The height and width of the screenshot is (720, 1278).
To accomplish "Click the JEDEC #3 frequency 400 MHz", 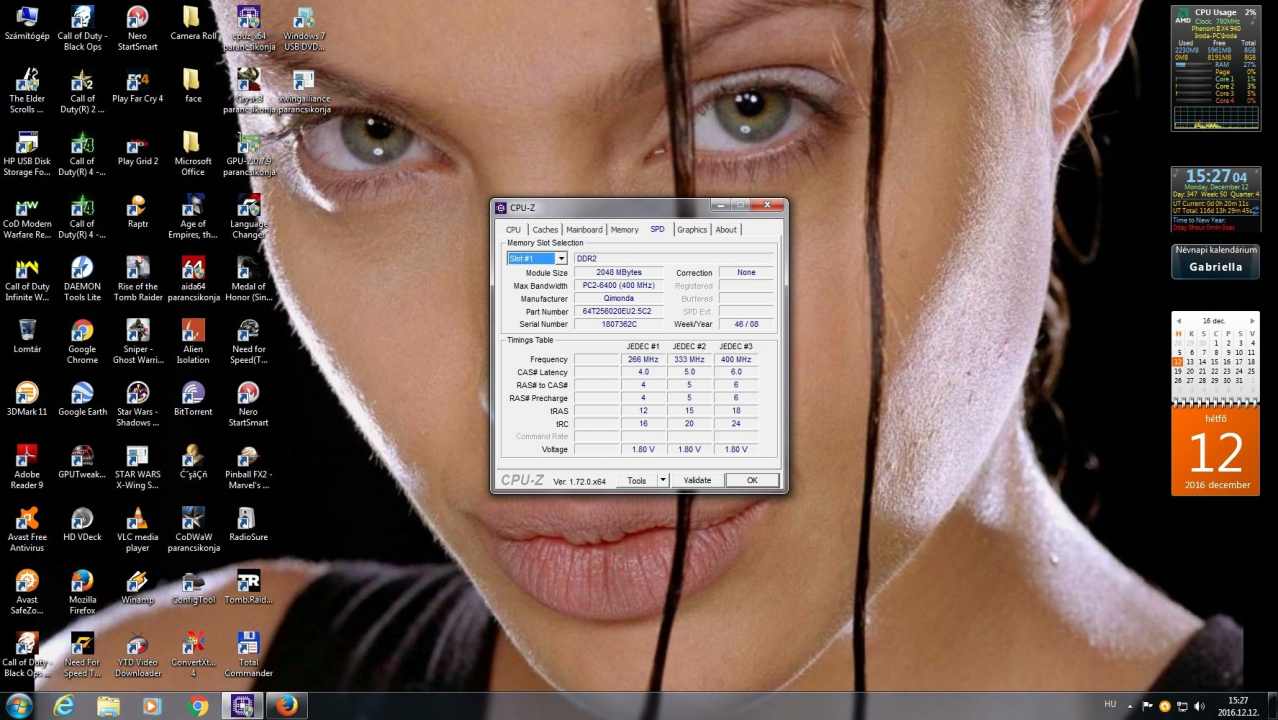I will [736, 360].
